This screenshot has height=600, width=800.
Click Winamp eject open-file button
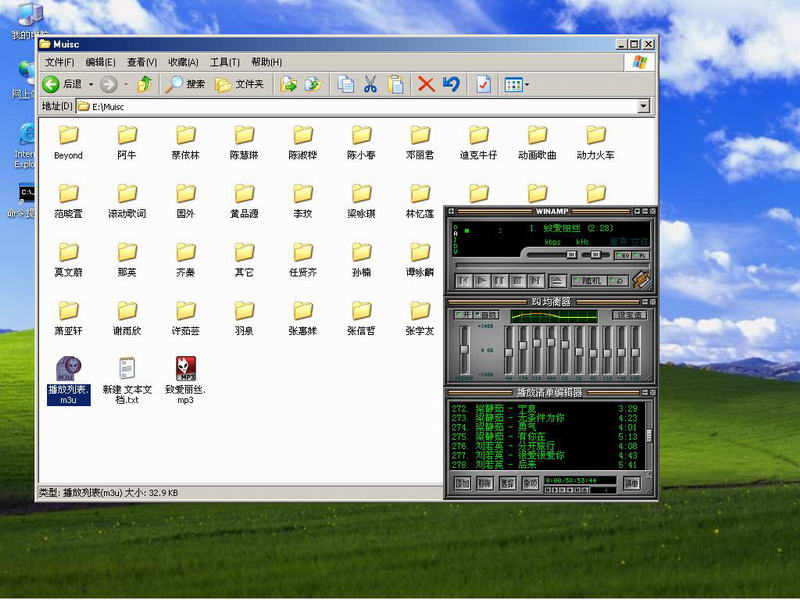557,281
